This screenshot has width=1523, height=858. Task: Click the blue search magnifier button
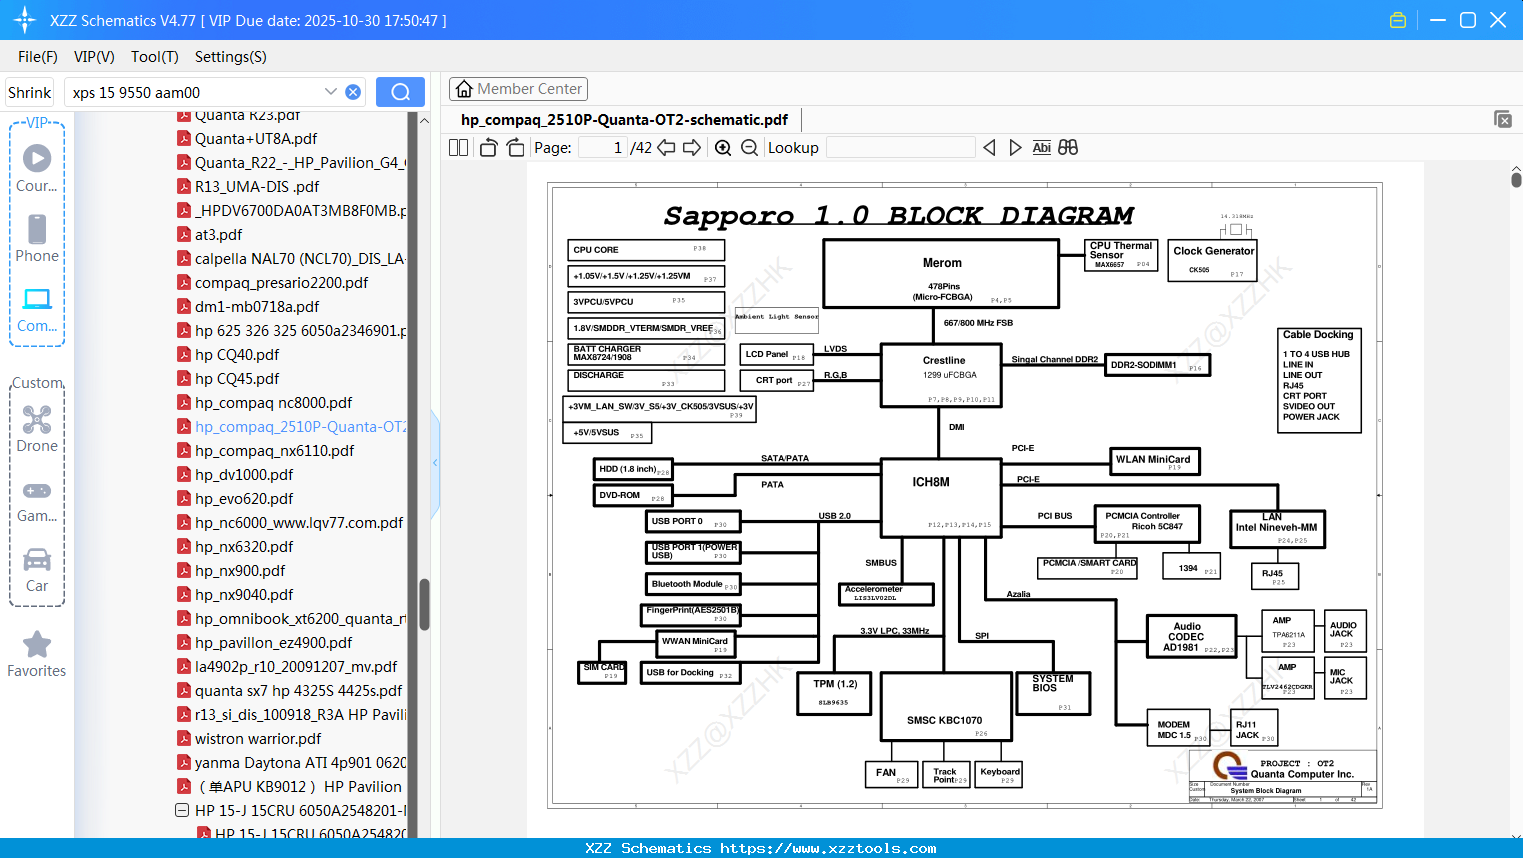coord(400,92)
